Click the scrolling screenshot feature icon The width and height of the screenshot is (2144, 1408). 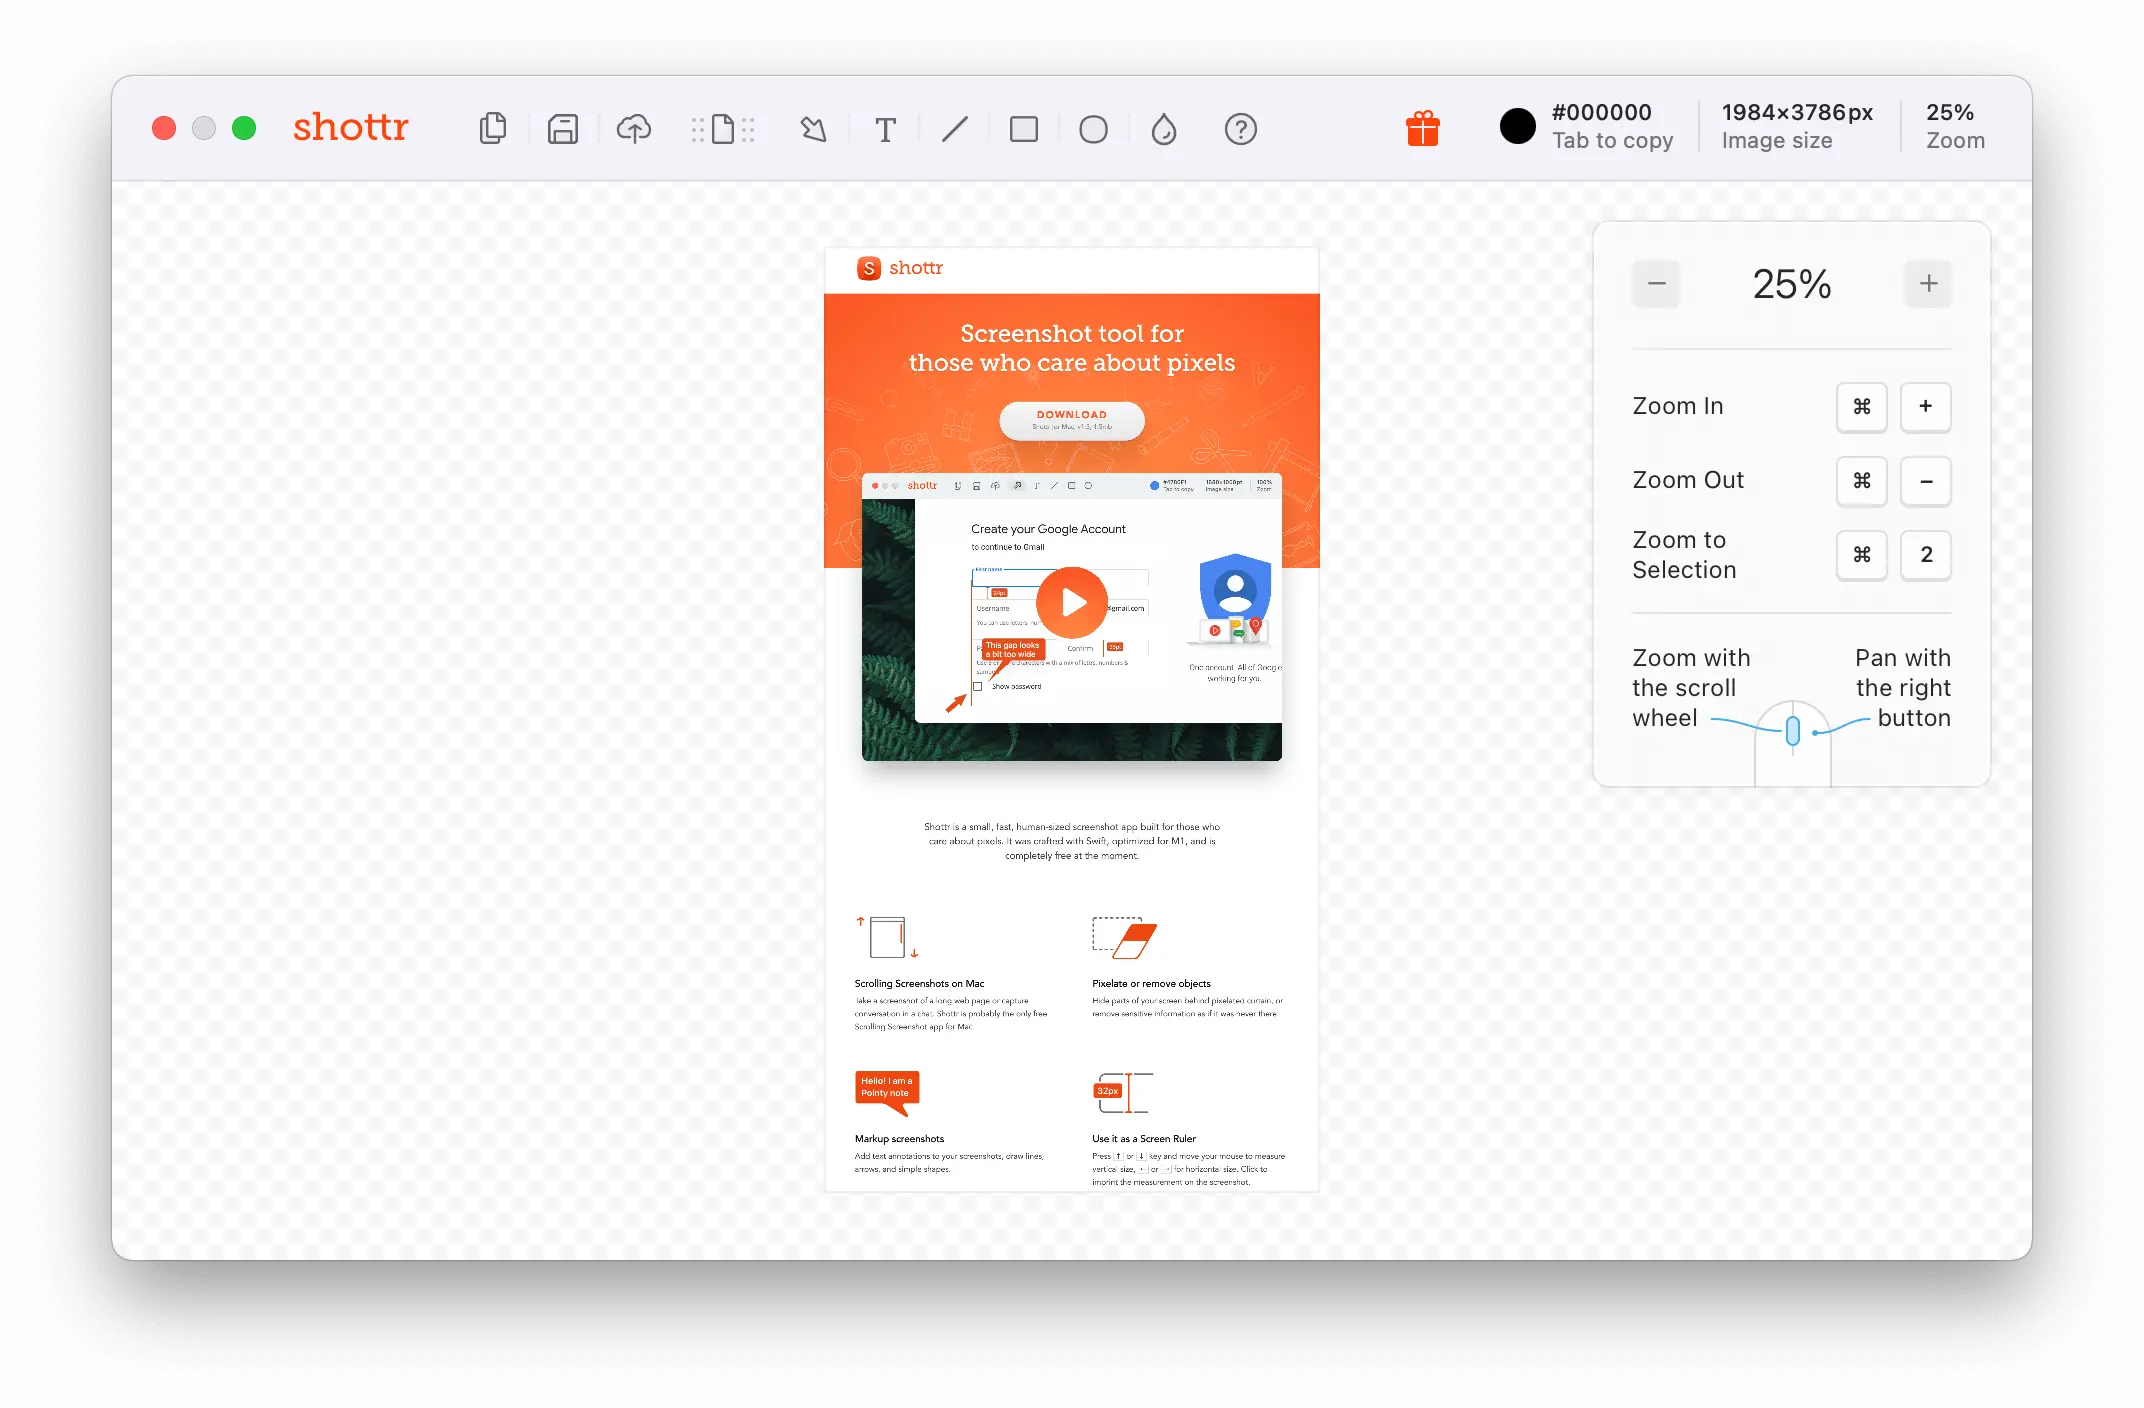click(887, 937)
